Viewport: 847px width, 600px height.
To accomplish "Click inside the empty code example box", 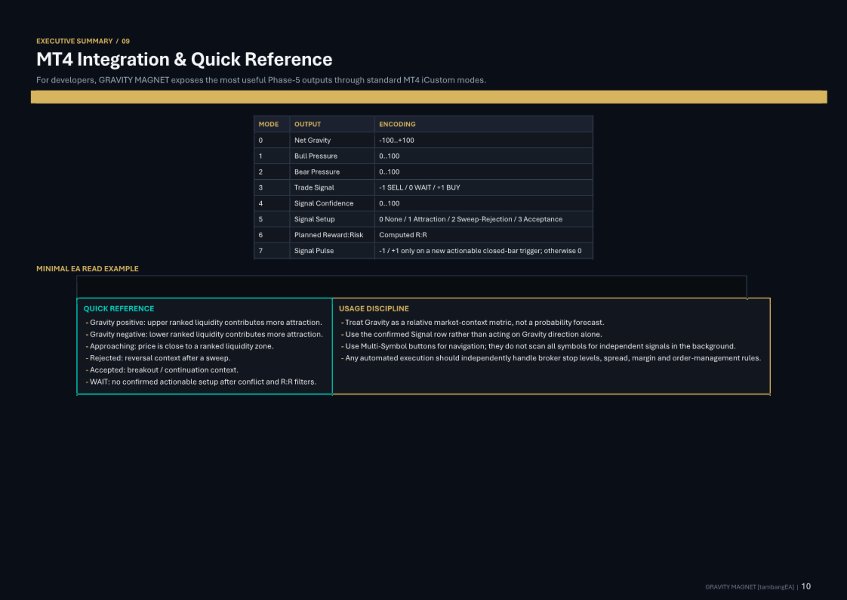I will tap(412, 287).
